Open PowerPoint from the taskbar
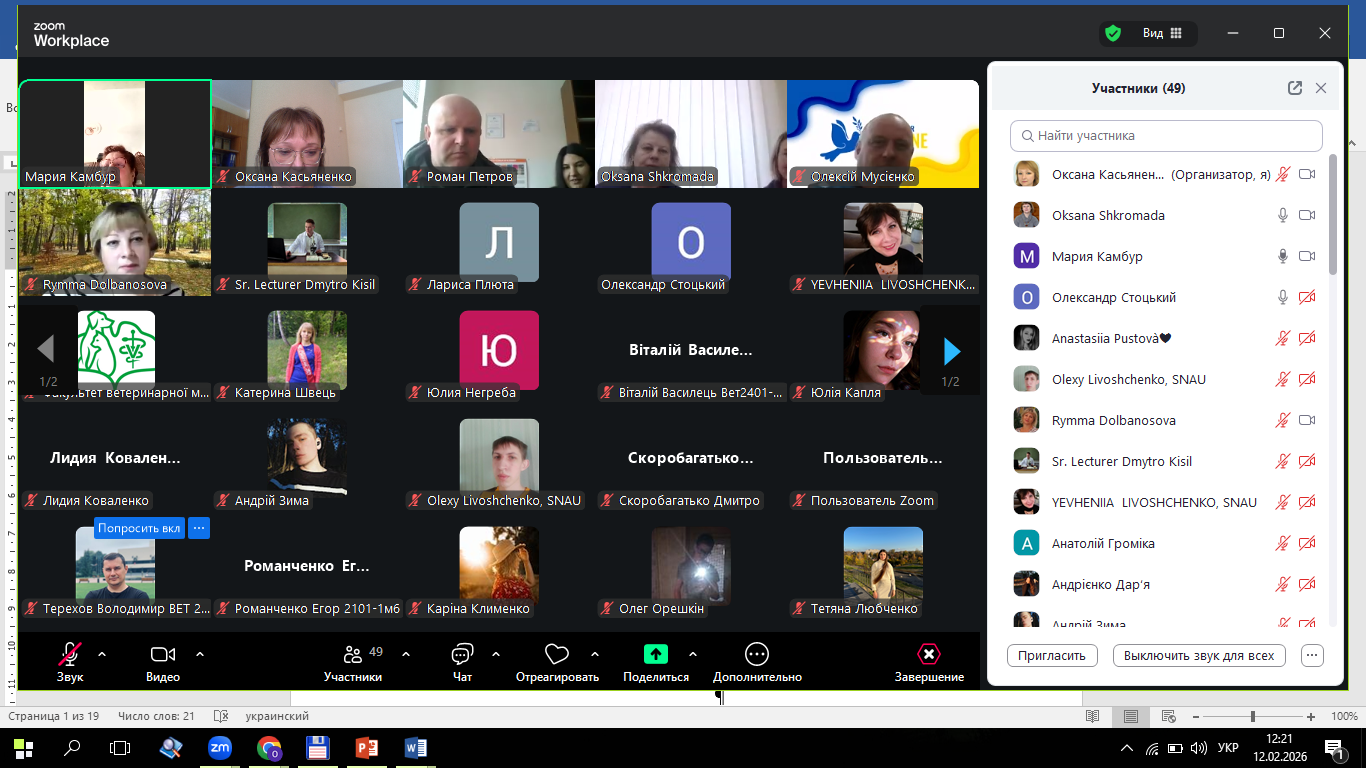Viewport: 1366px width, 768px height. pos(367,747)
